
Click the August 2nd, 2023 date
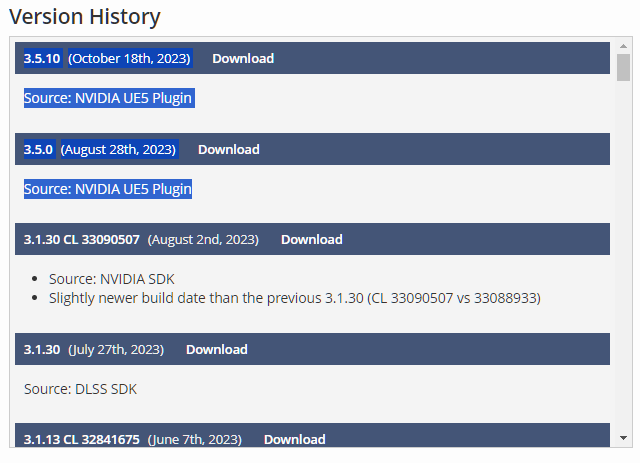click(x=203, y=239)
